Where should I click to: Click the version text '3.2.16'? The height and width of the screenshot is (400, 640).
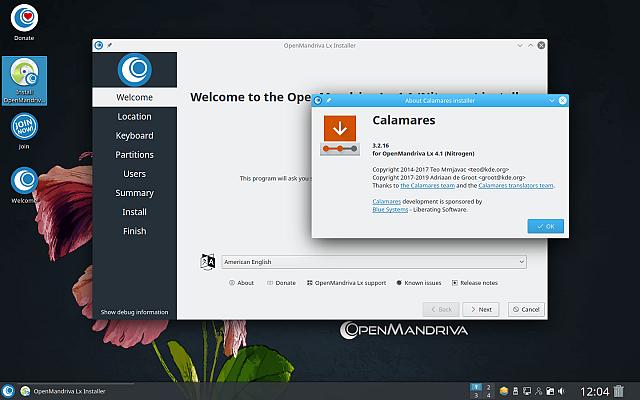point(380,145)
